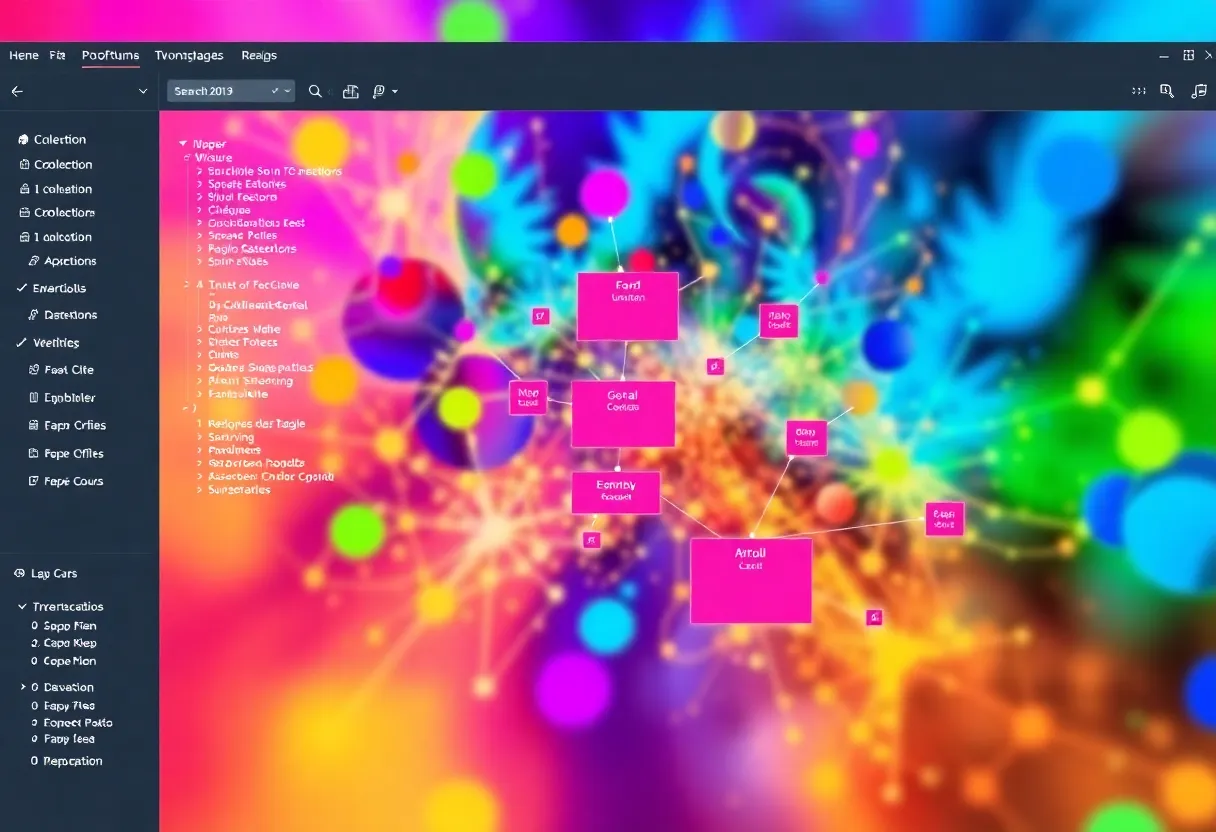Select the Sapo Men radio option

coord(34,624)
